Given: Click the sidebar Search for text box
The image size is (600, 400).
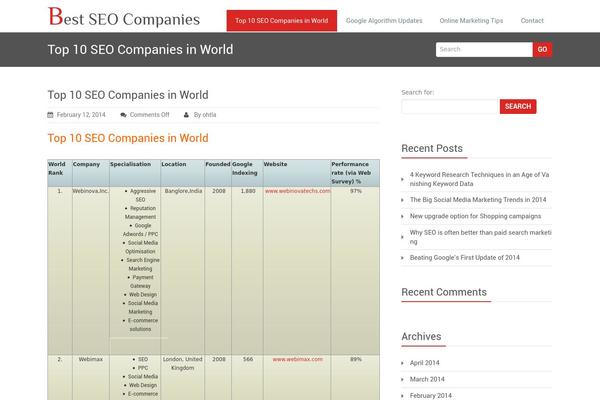Looking at the screenshot, I should click(x=450, y=106).
